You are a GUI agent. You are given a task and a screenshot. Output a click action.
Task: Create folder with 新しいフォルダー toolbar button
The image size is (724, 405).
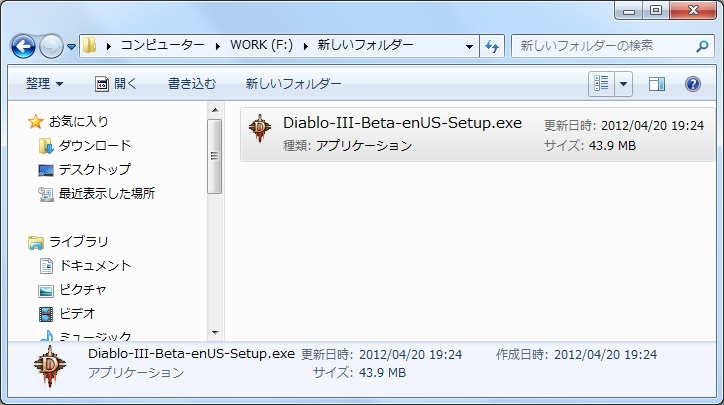(x=293, y=84)
